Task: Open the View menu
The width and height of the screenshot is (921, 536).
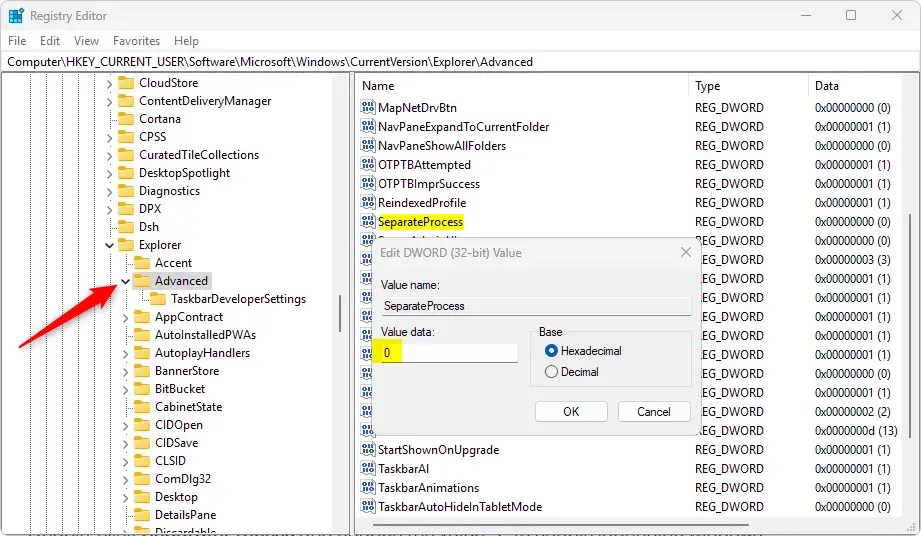Action: click(x=86, y=41)
